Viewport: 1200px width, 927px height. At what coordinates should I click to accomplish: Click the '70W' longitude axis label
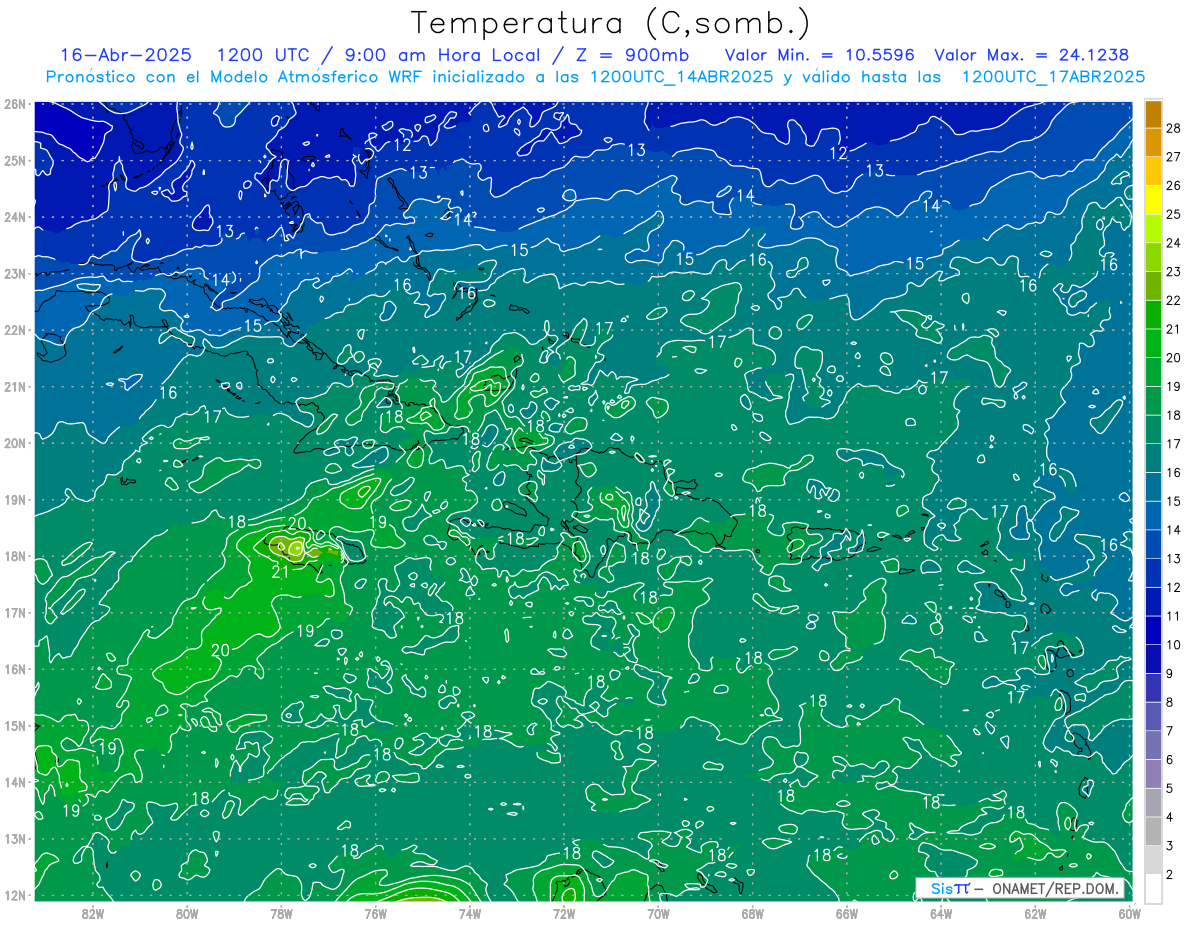(658, 913)
